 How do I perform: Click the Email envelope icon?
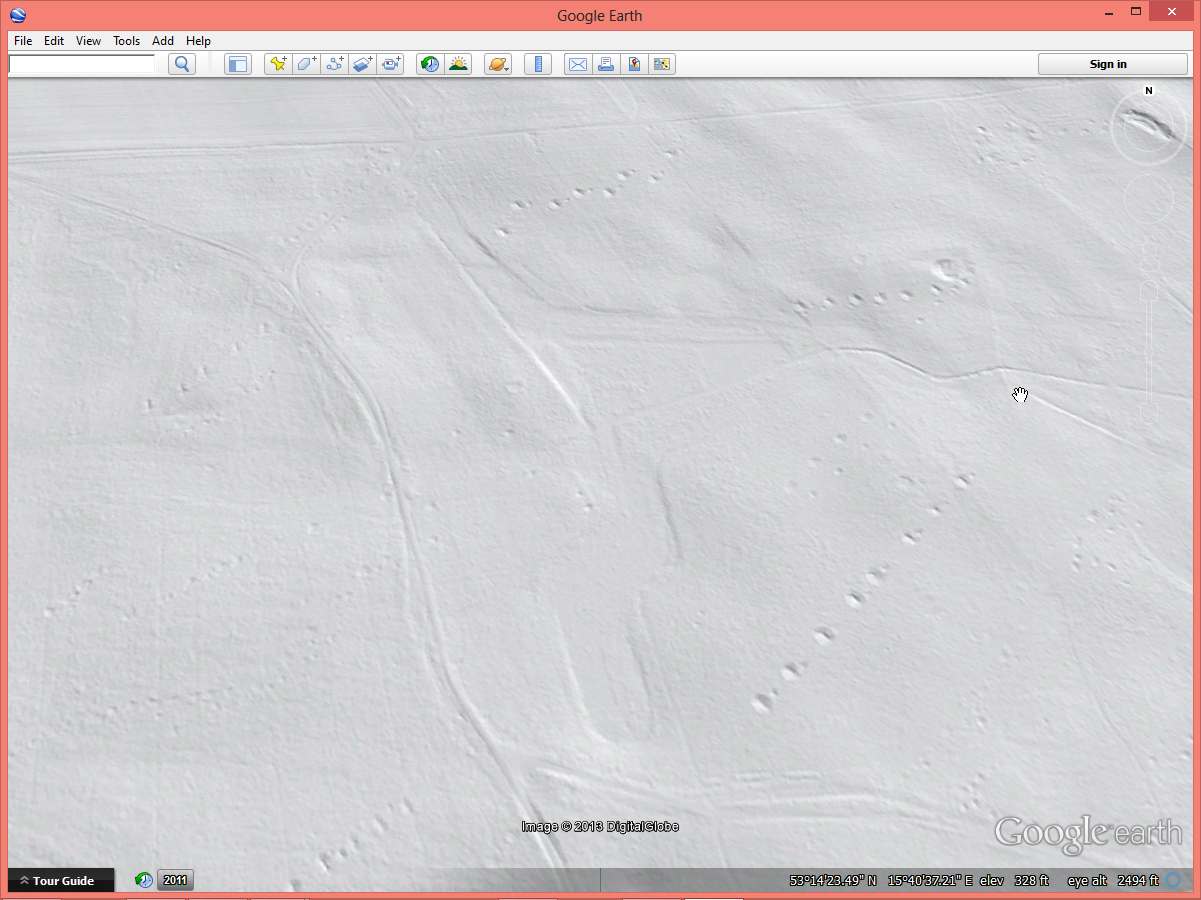click(x=578, y=64)
